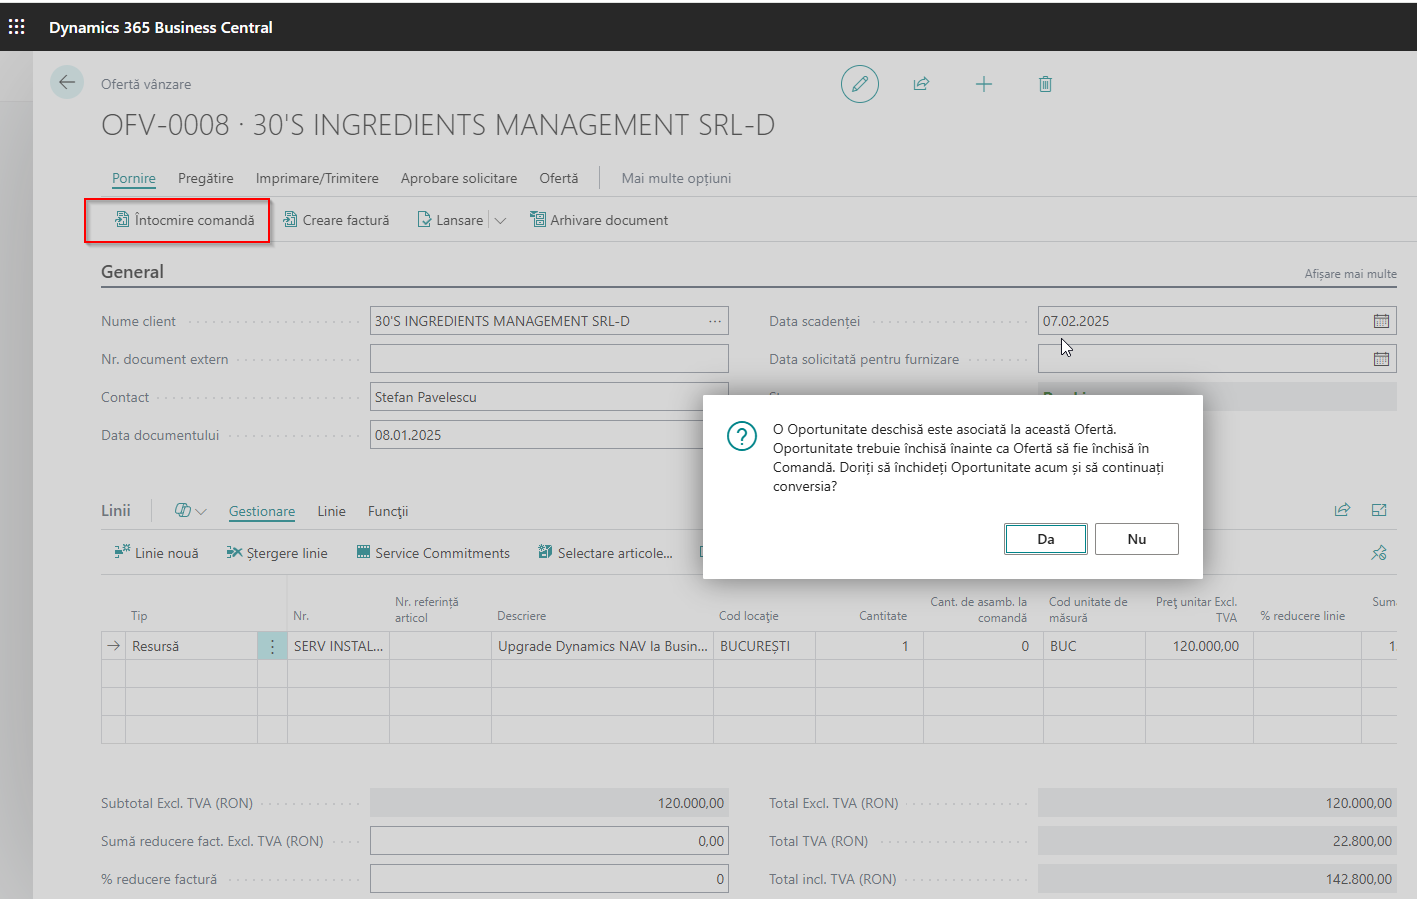Click the share icon in Linii section

1342,510
